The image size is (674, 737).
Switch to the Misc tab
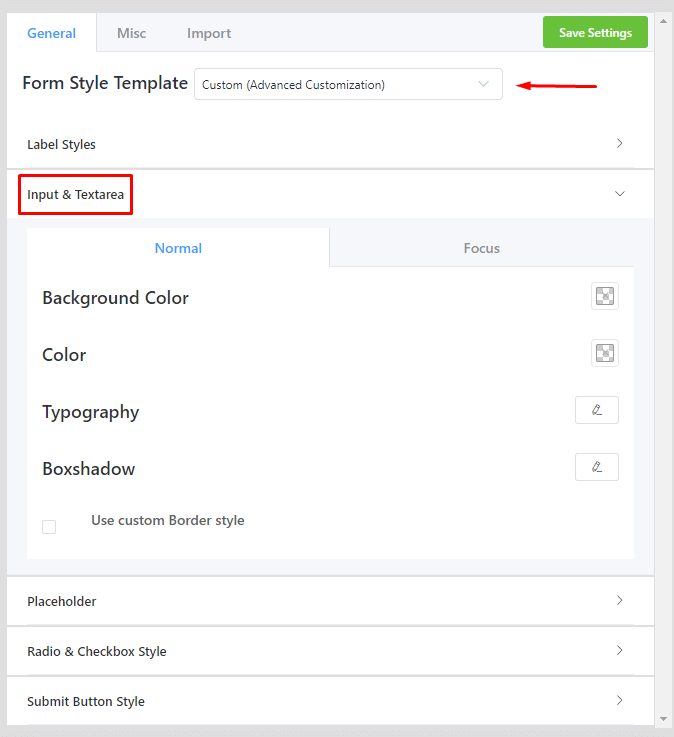point(131,33)
